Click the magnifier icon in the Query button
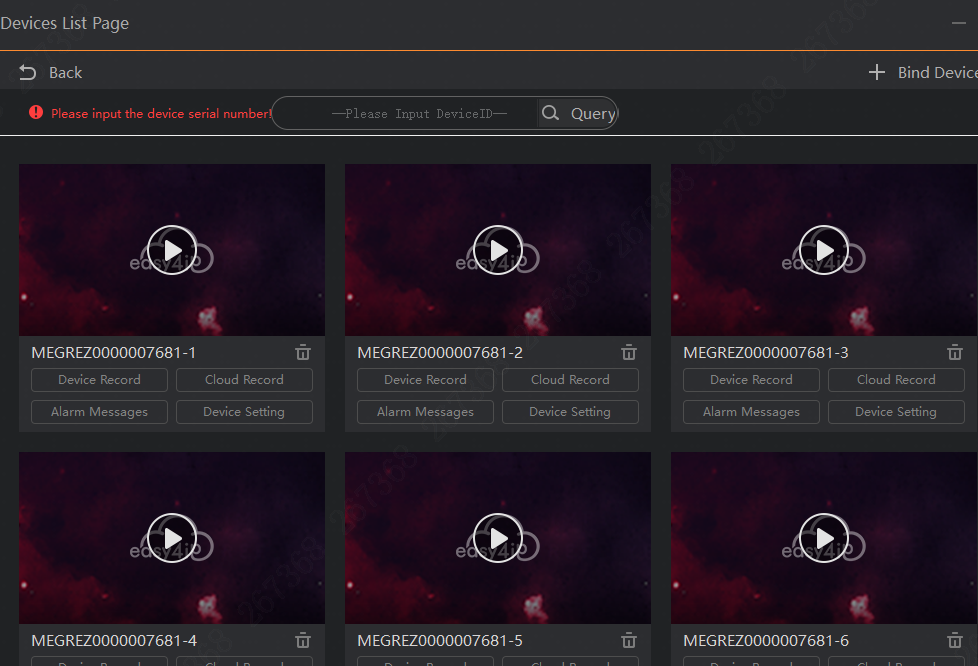 point(550,113)
